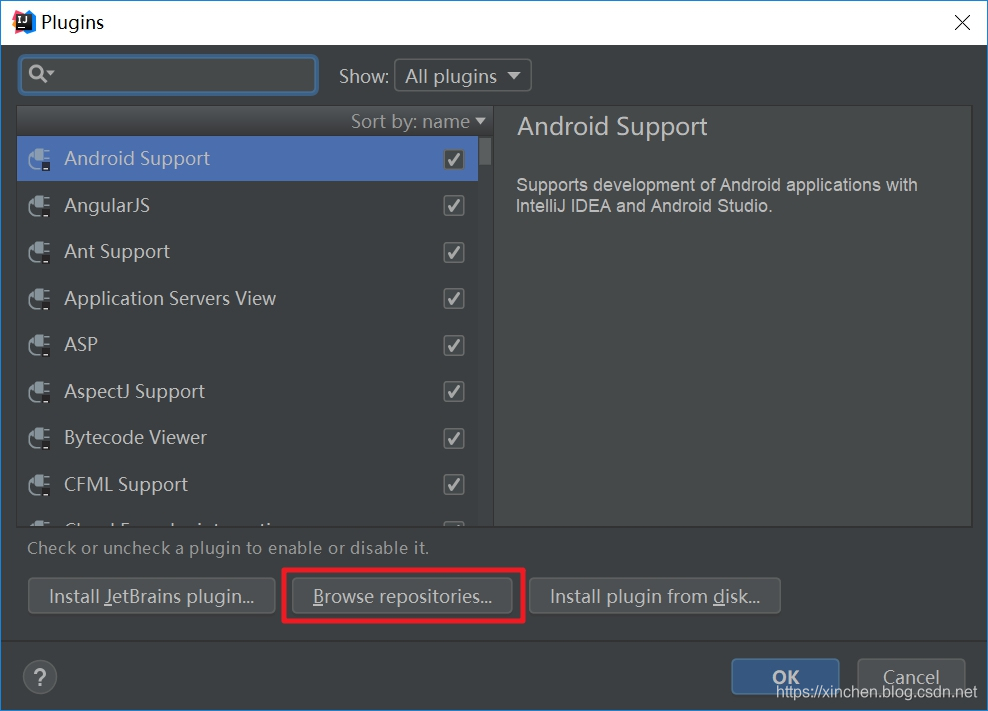988x711 pixels.
Task: Select the ASP plugin row
Action: [247, 345]
